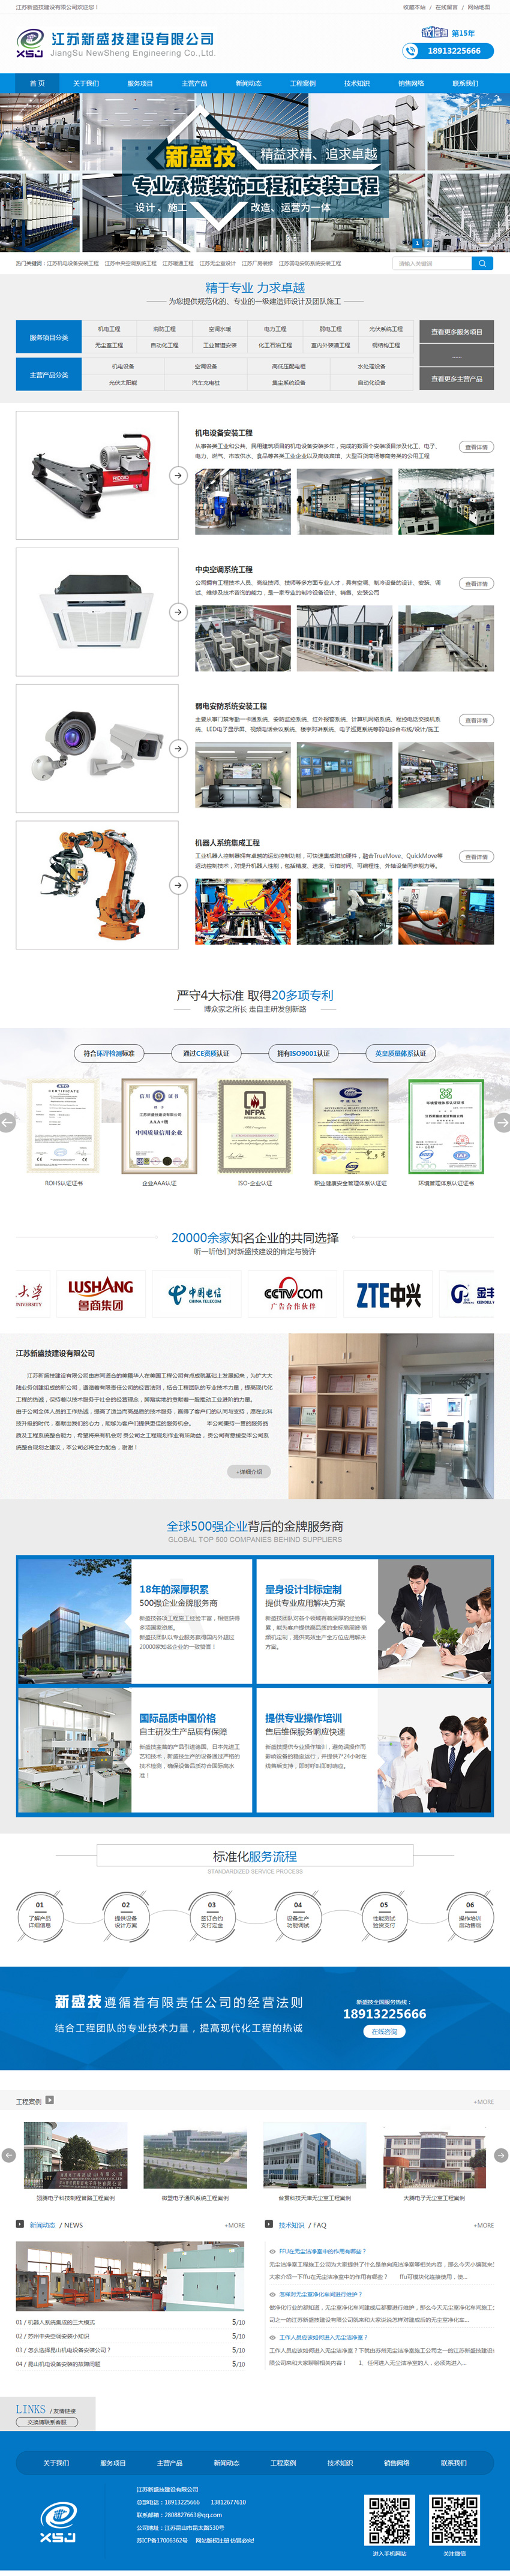Select the 主营产品分类 category tab
This screenshot has height=2576, width=510.
coord(48,375)
